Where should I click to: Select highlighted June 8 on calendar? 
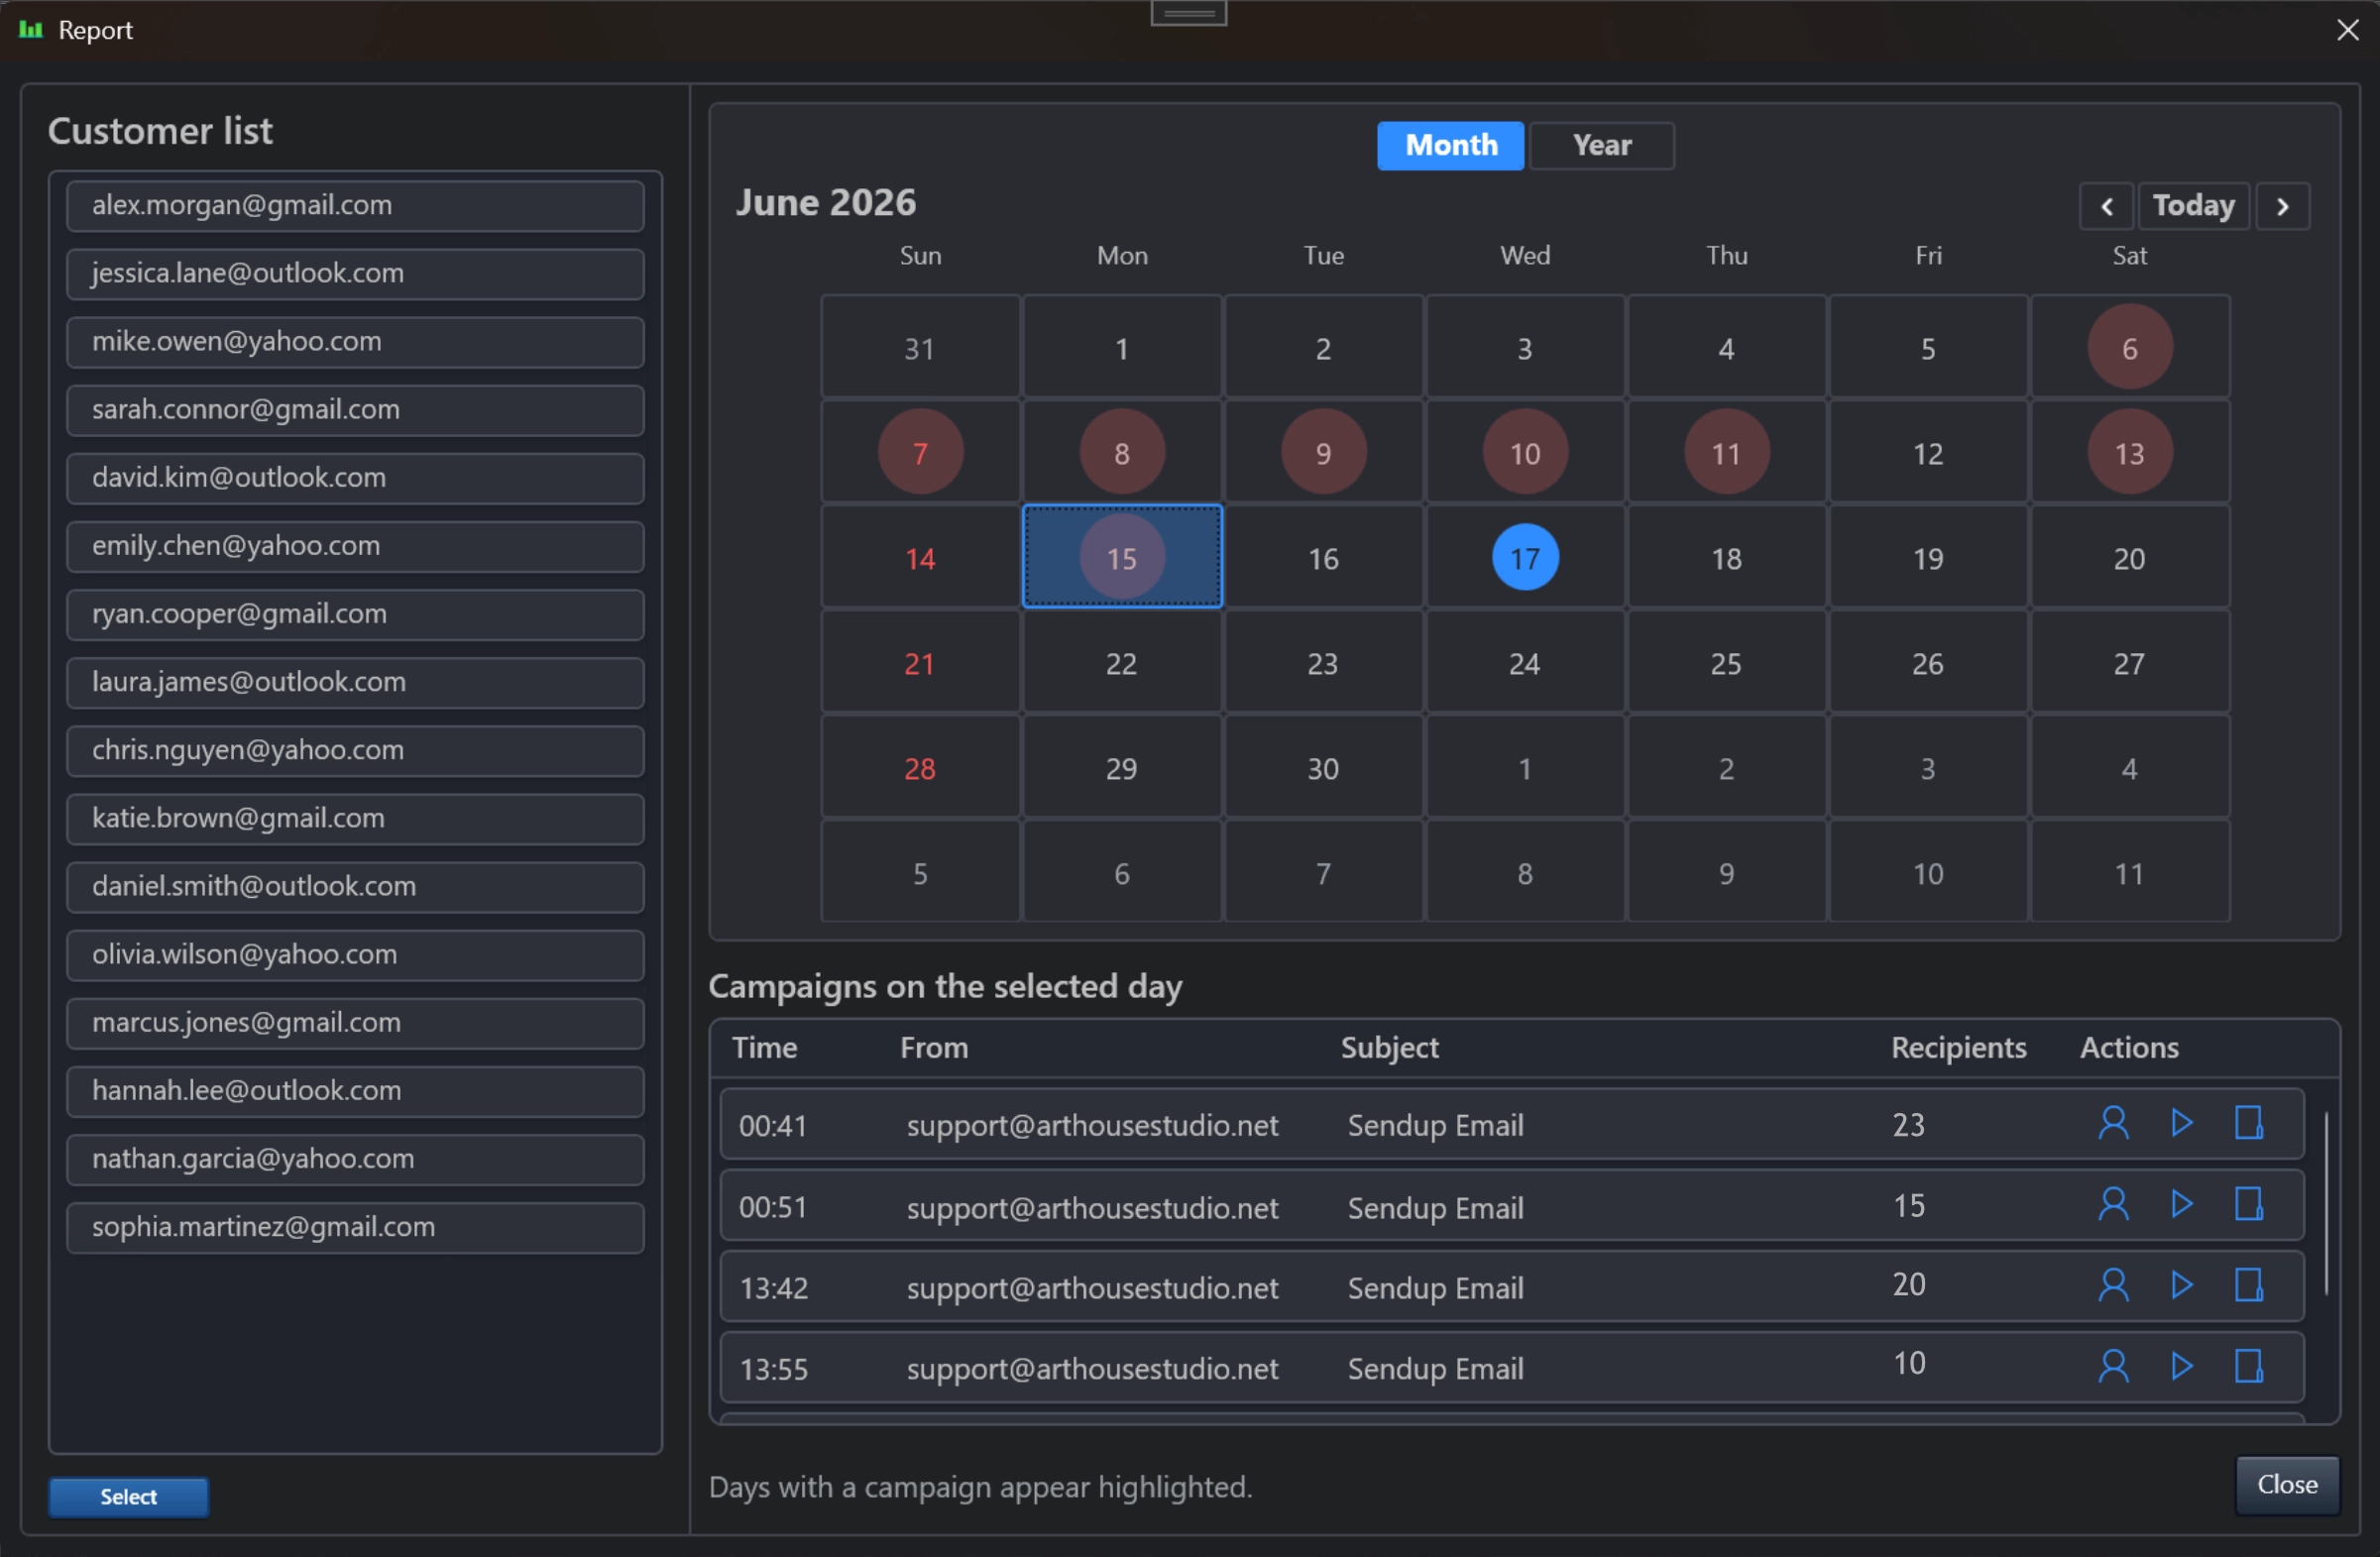pyautogui.click(x=1122, y=452)
